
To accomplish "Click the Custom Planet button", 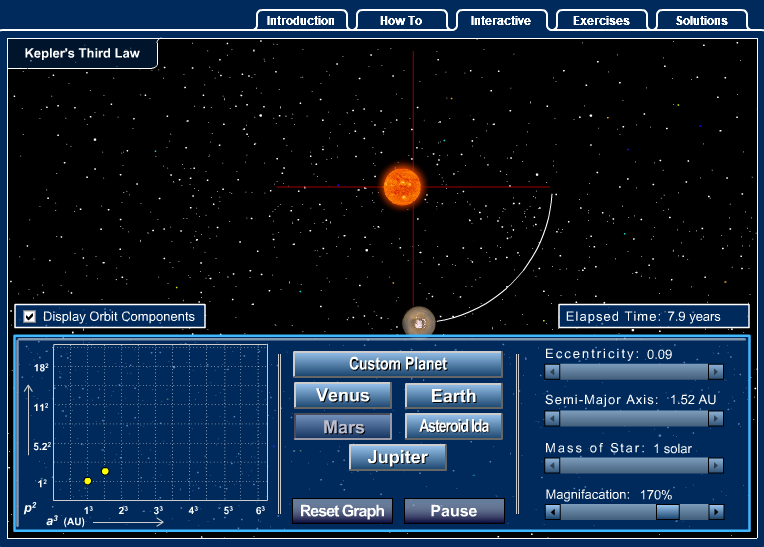I will tap(398, 364).
